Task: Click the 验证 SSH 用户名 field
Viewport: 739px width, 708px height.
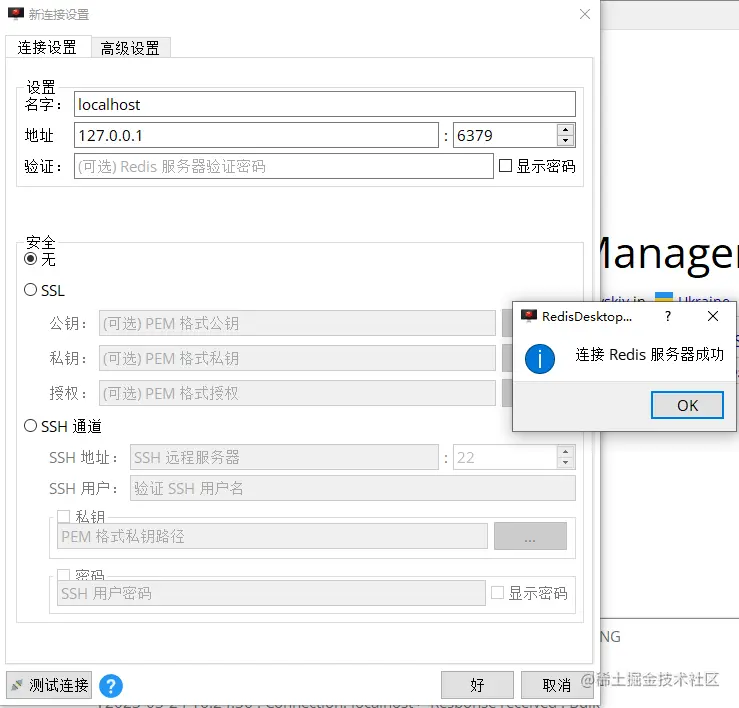Action: tap(353, 488)
